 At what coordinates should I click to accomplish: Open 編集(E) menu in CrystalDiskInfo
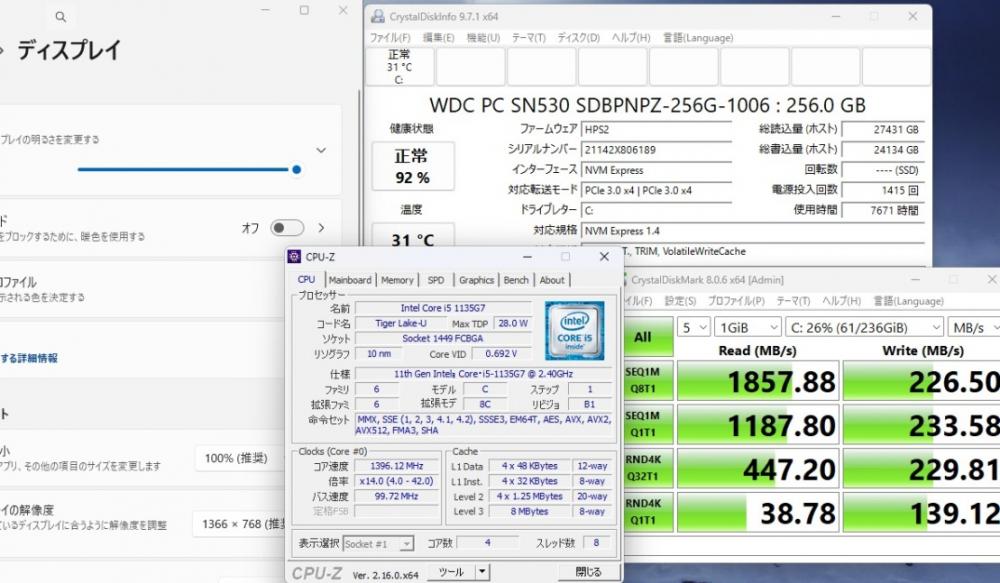click(x=439, y=38)
